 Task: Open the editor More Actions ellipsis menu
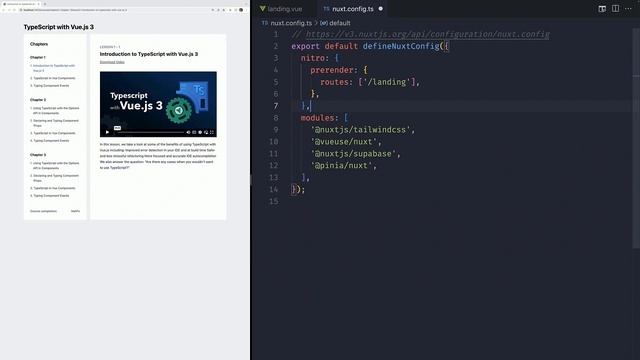[x=628, y=9]
